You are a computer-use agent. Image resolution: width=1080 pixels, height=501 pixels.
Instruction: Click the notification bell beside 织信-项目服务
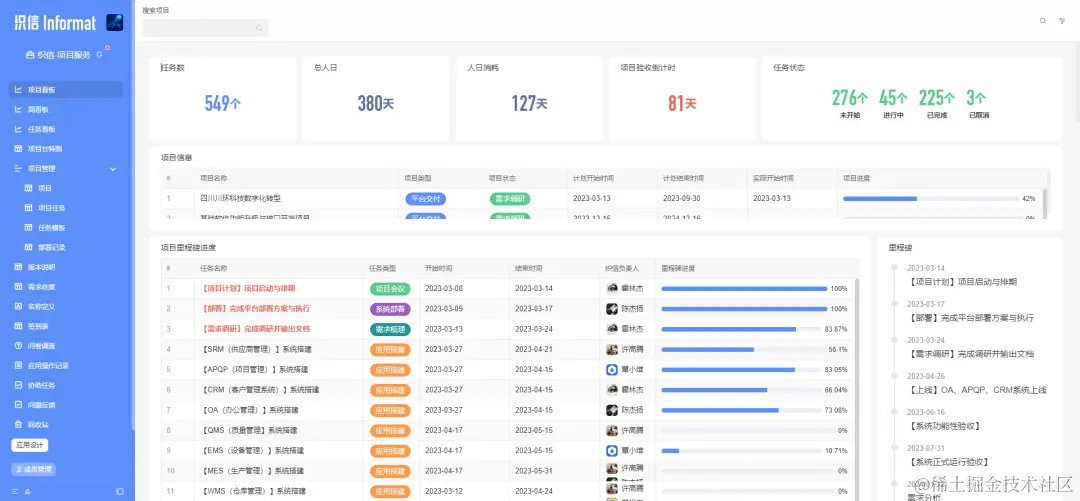[x=99, y=55]
